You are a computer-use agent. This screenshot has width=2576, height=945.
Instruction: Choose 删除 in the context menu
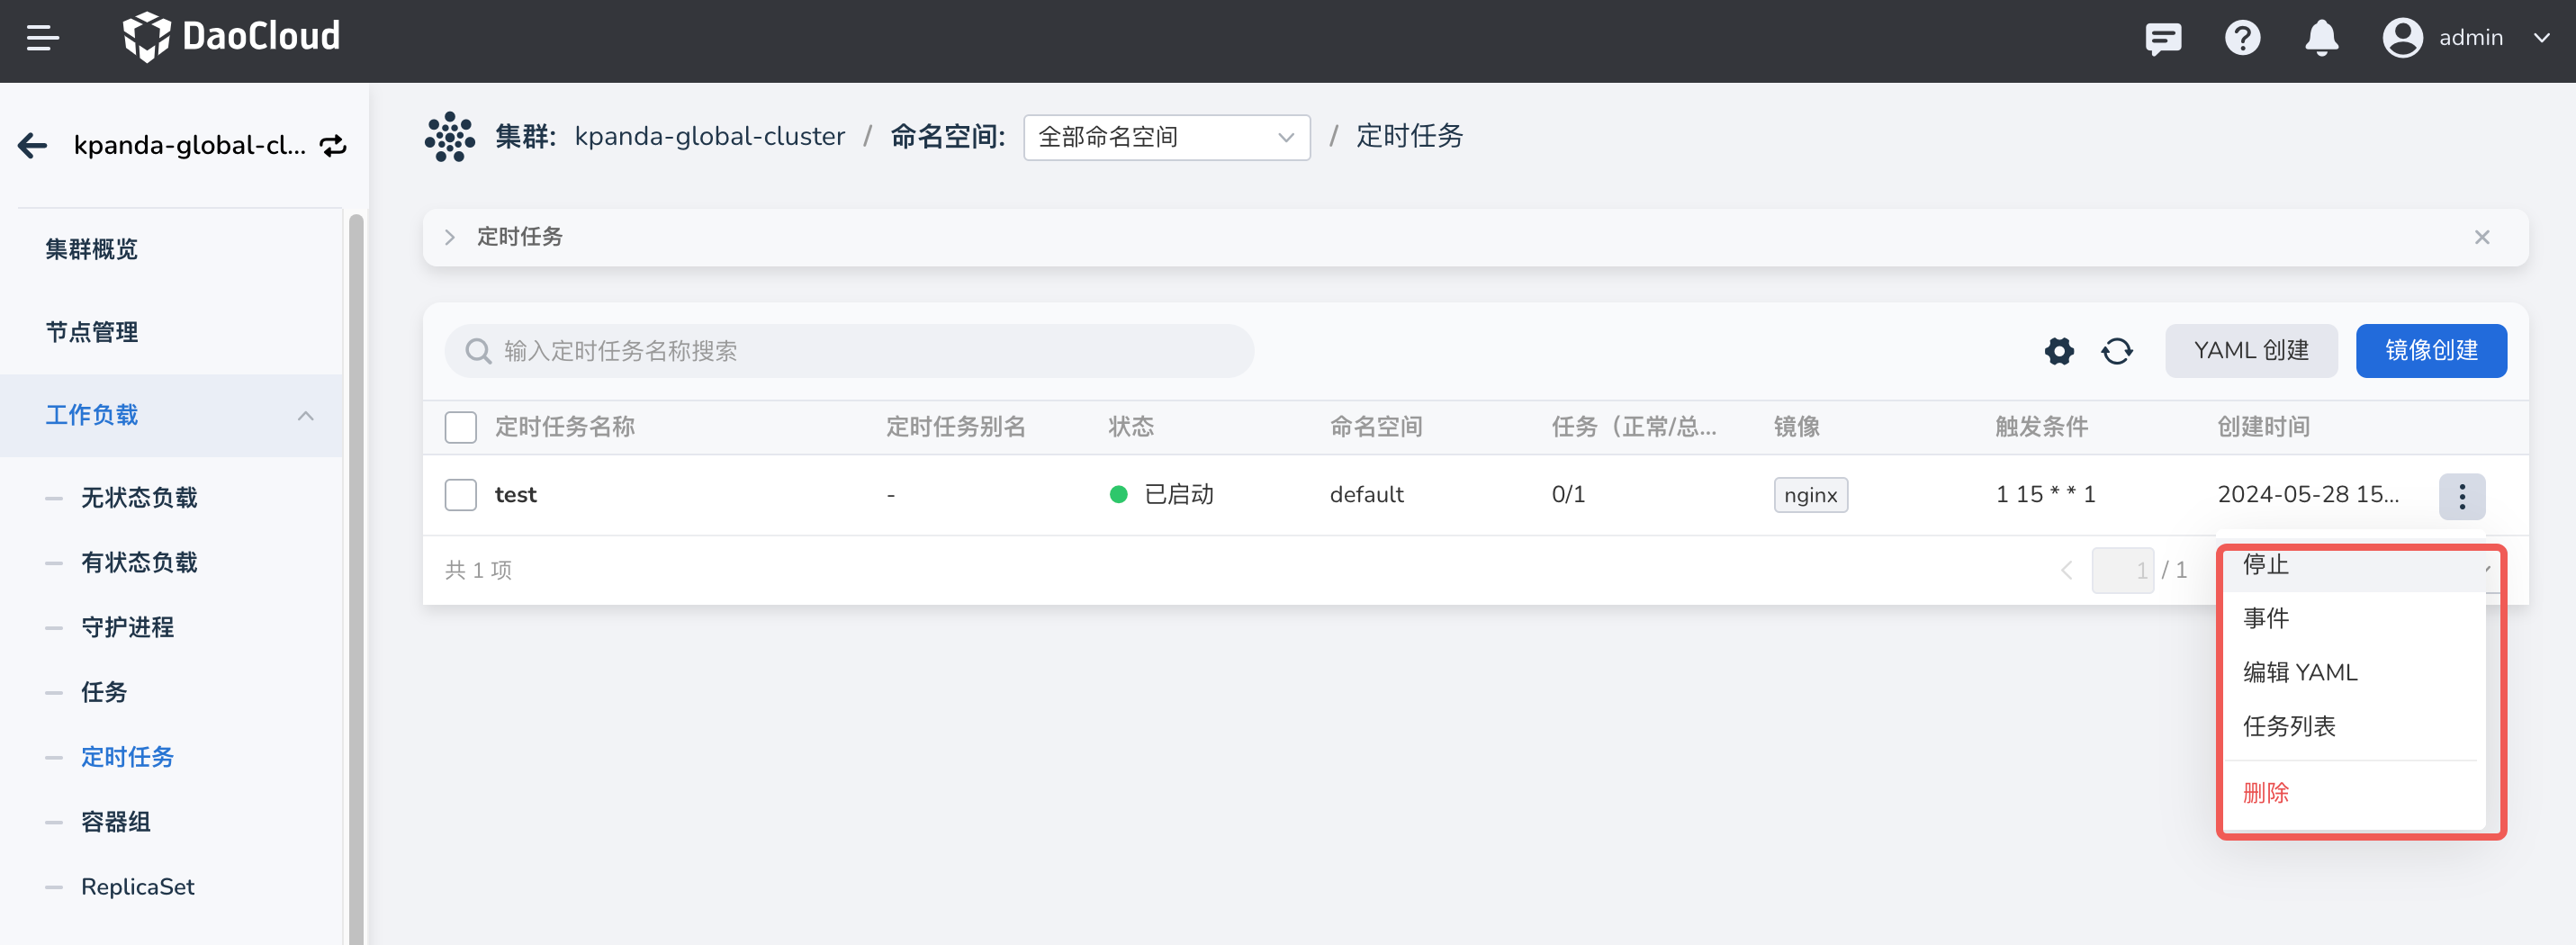point(2266,793)
